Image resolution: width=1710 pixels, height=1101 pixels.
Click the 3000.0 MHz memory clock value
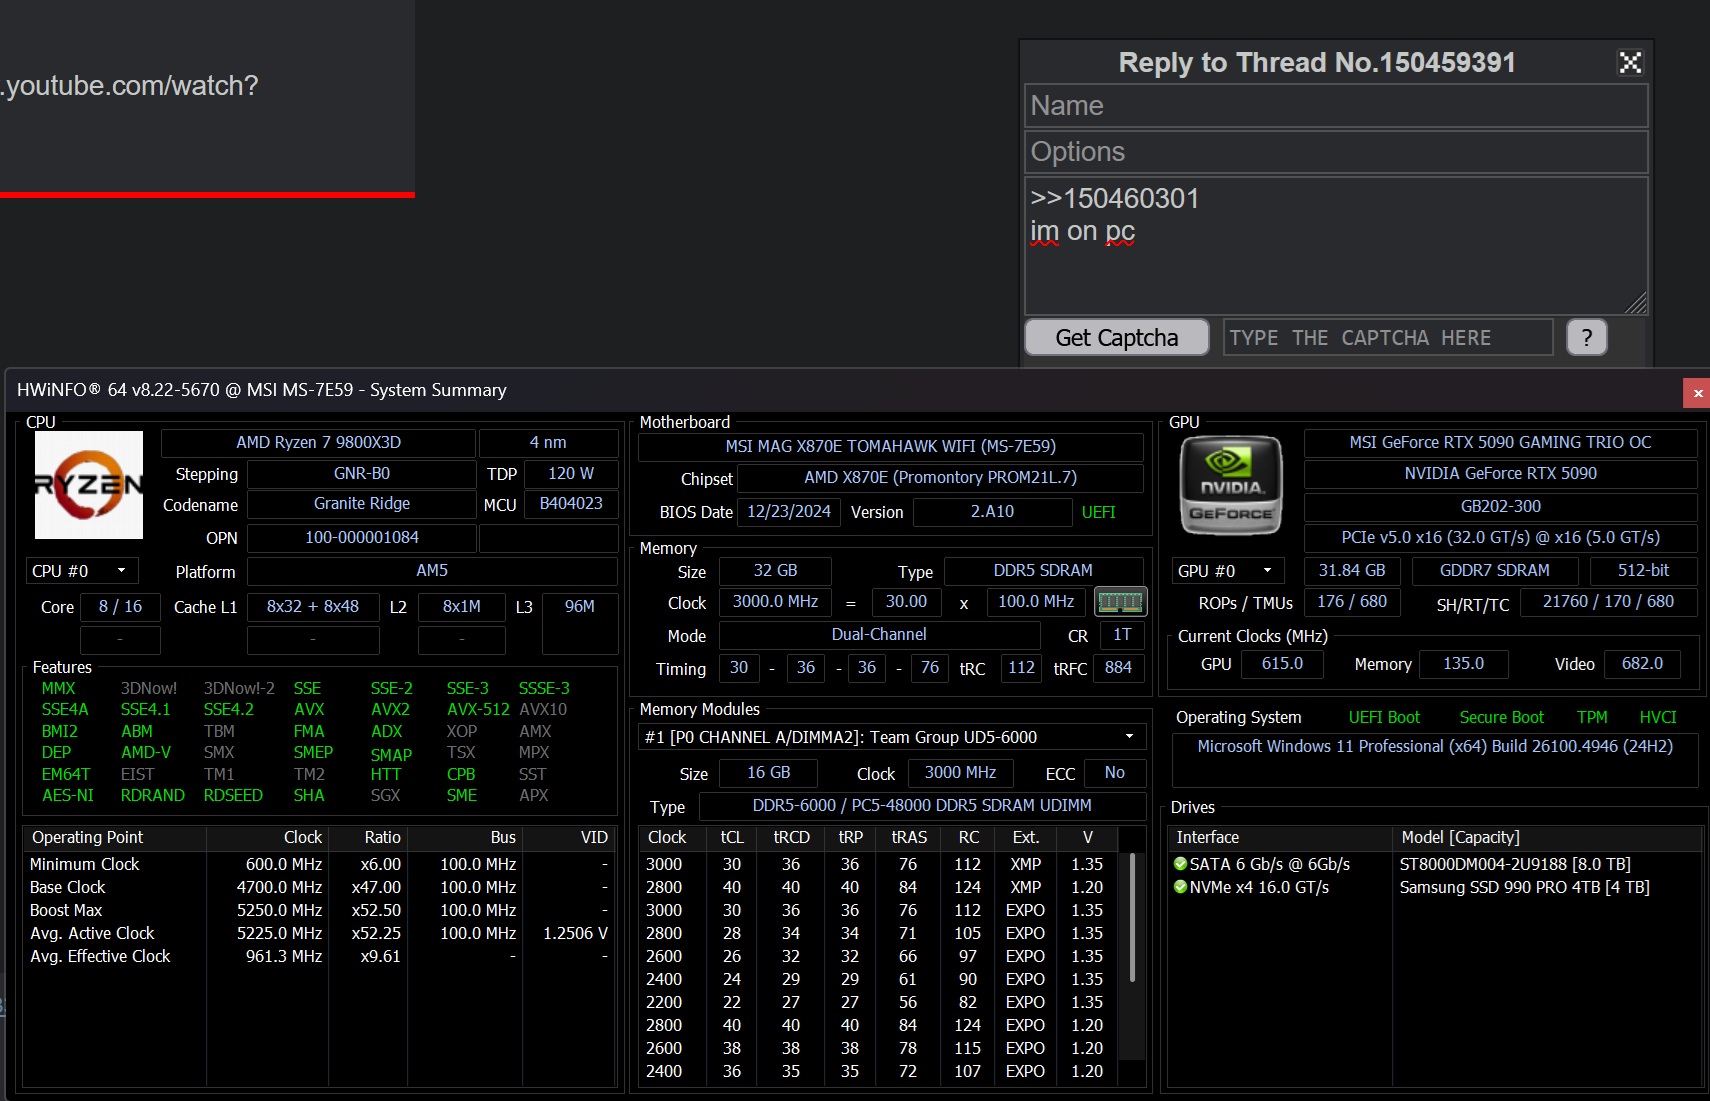pyautogui.click(x=775, y=601)
